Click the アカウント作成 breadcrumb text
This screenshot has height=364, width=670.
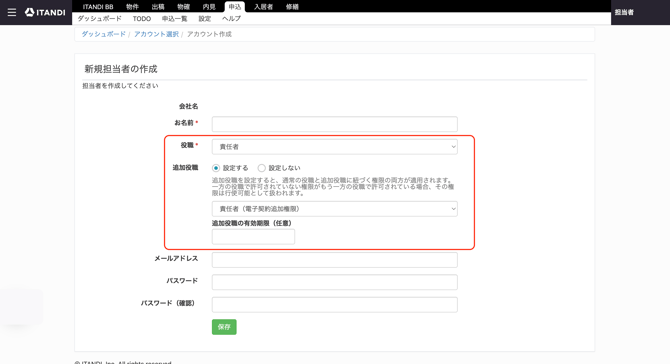[x=209, y=34]
